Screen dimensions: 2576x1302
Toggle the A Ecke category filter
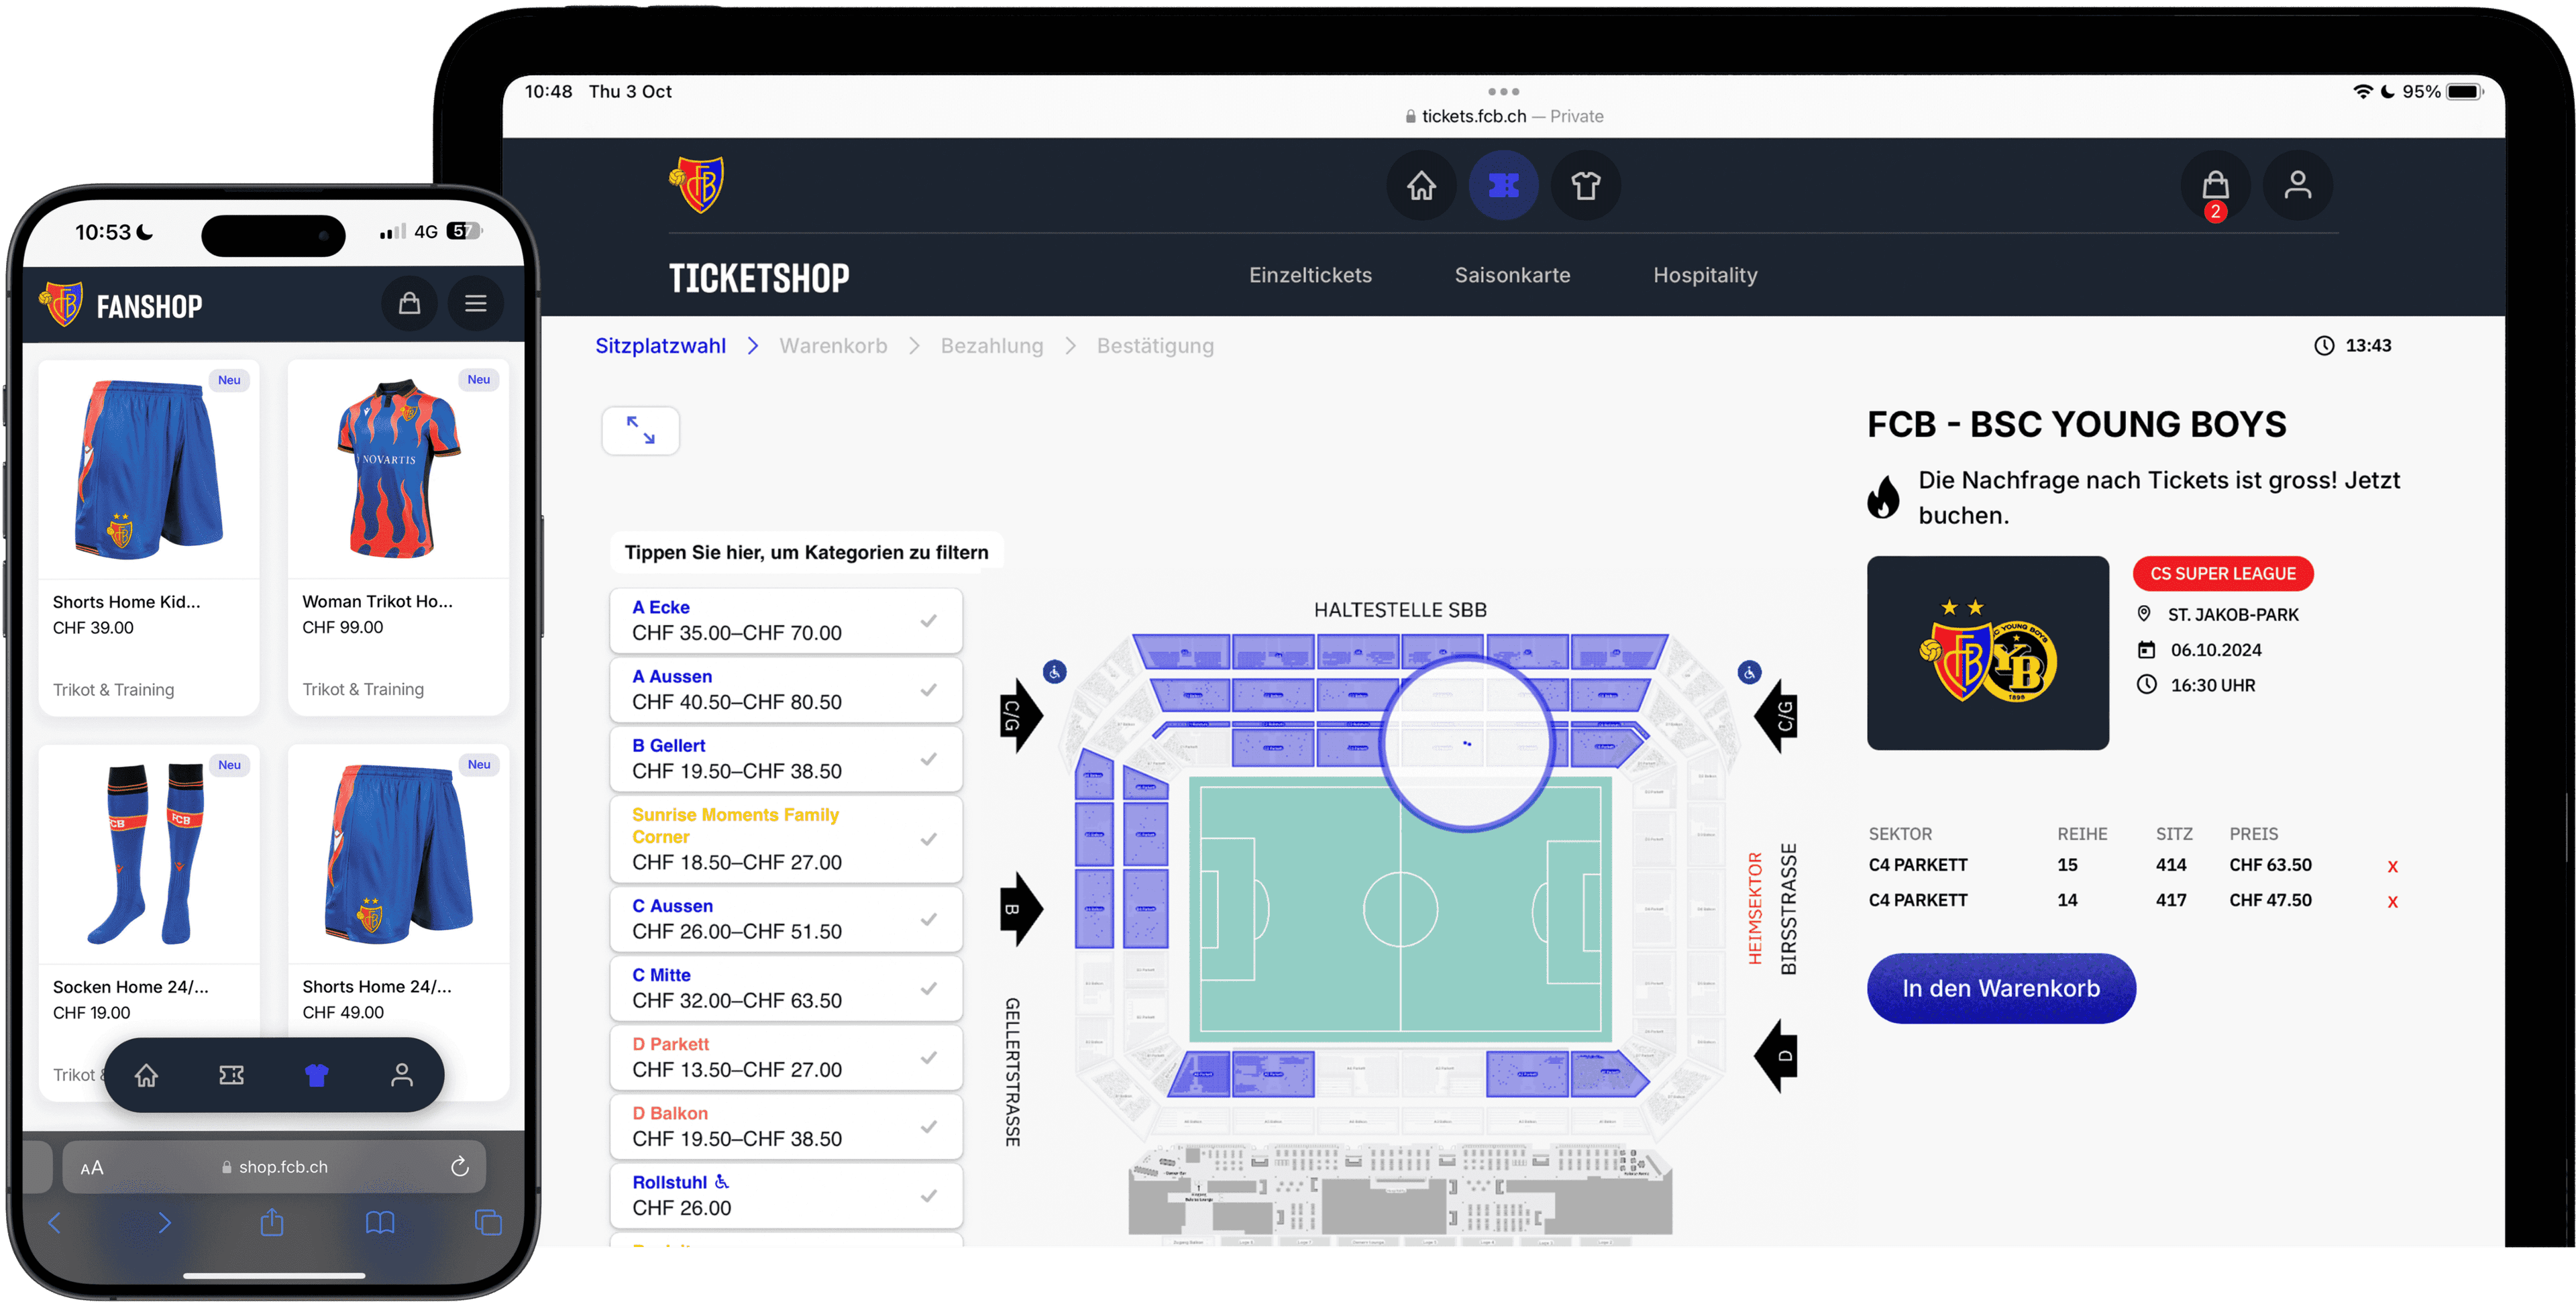coord(785,620)
